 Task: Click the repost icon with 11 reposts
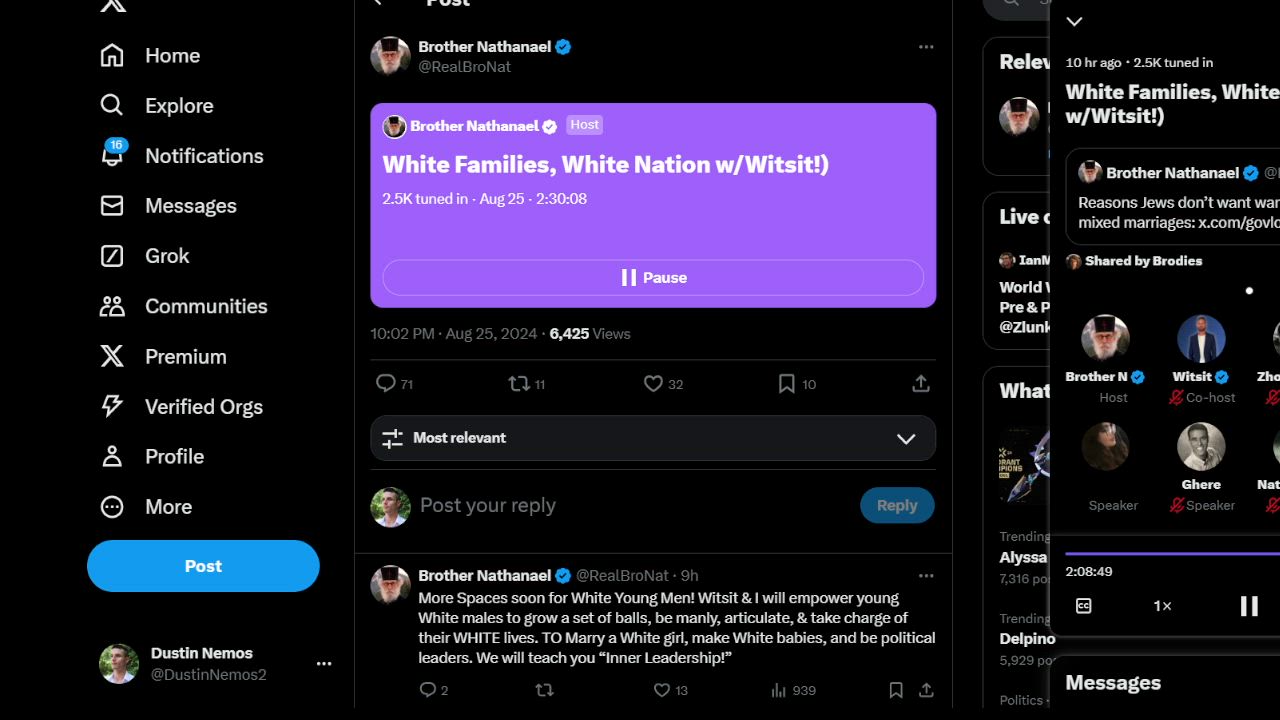[519, 383]
